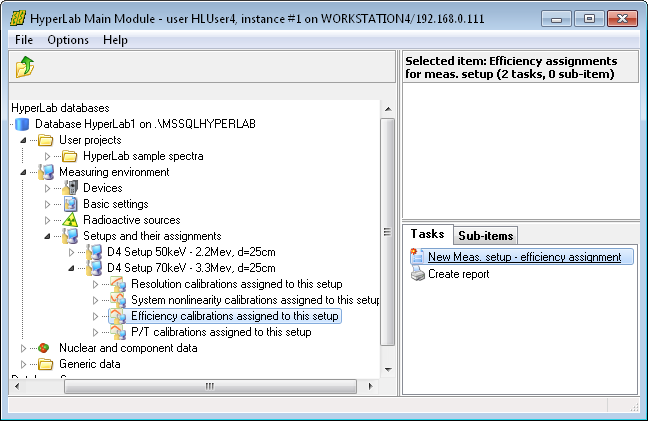648x421 pixels.
Task: Open the Options menu
Action: 68,40
